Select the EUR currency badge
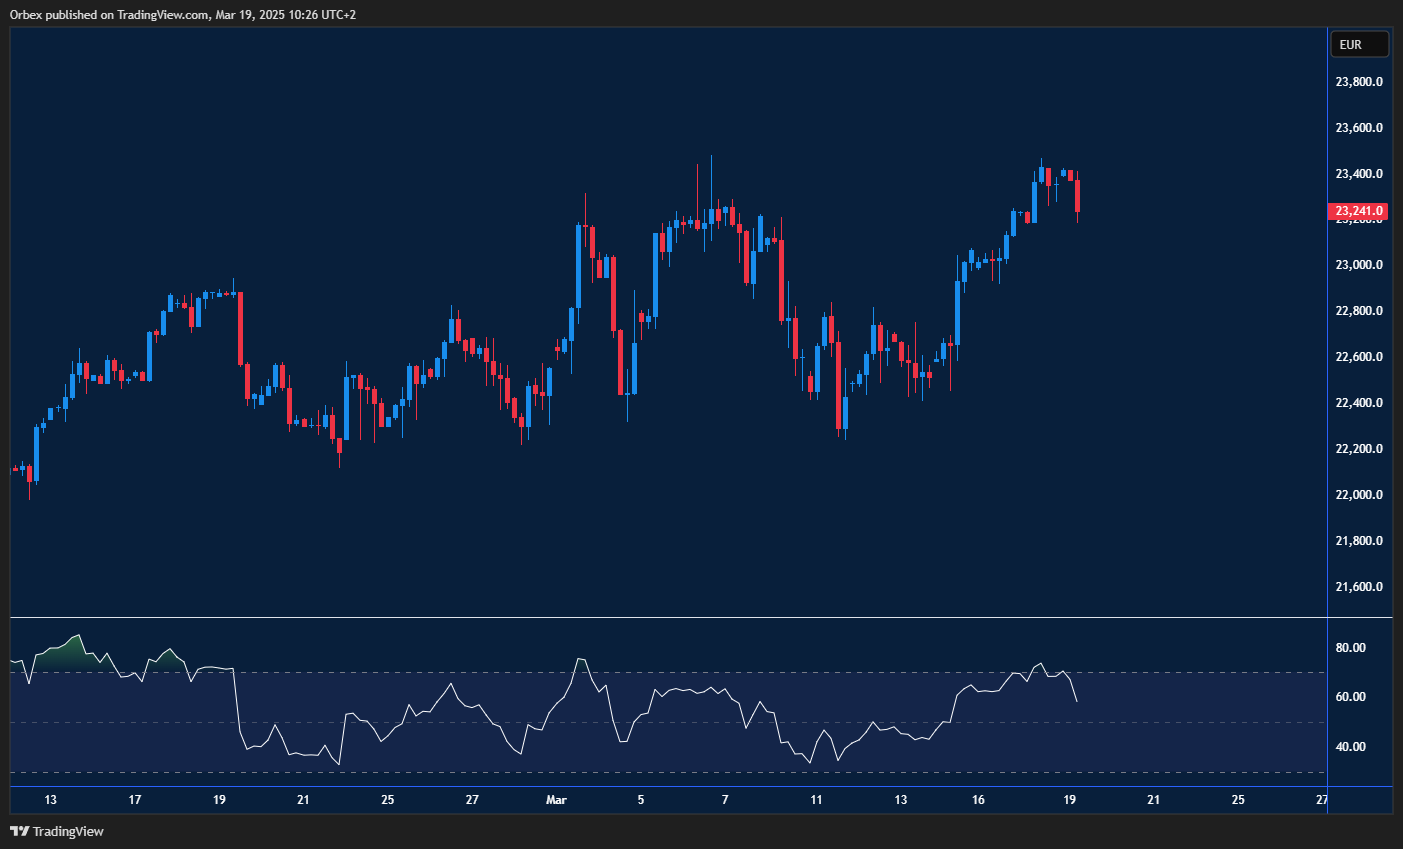This screenshot has width=1403, height=849. (1358, 44)
